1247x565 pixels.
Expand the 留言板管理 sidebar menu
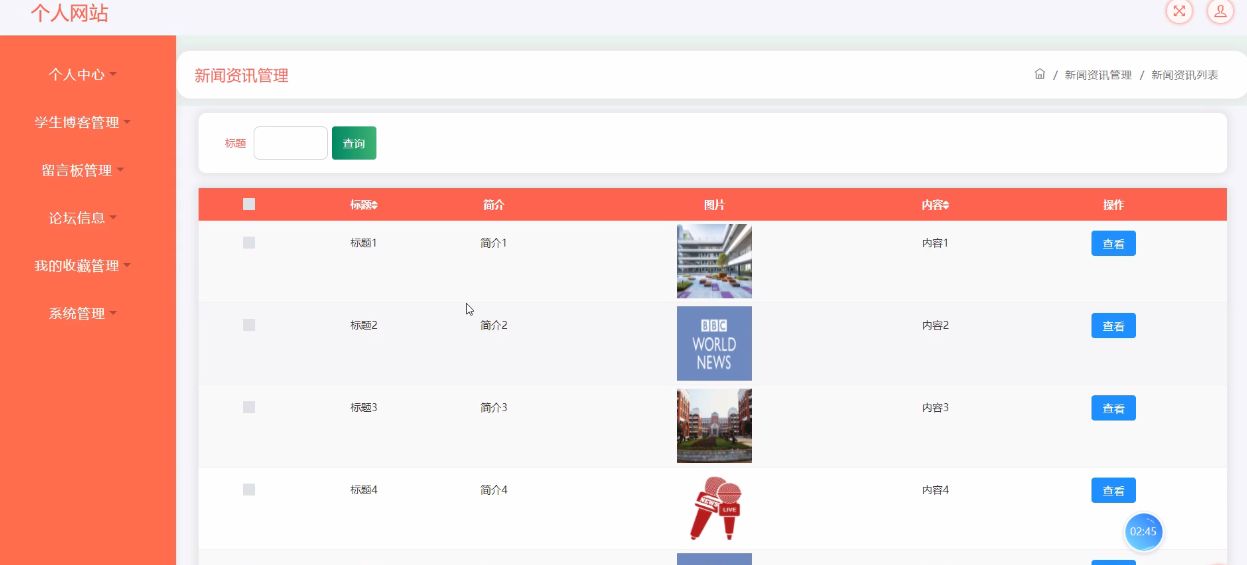pos(83,171)
